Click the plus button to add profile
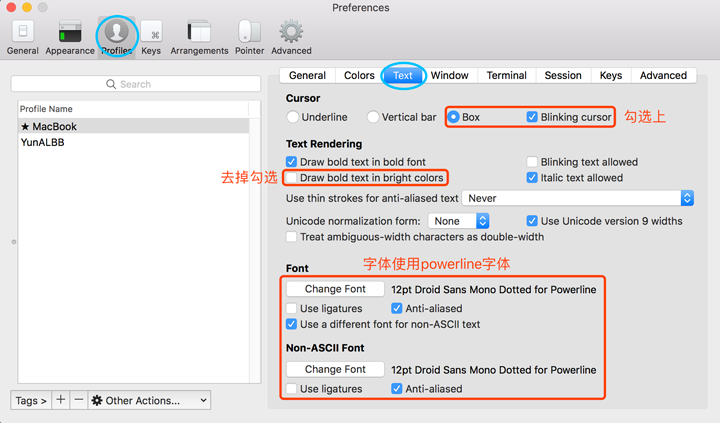This screenshot has height=423, width=720. 61,400
